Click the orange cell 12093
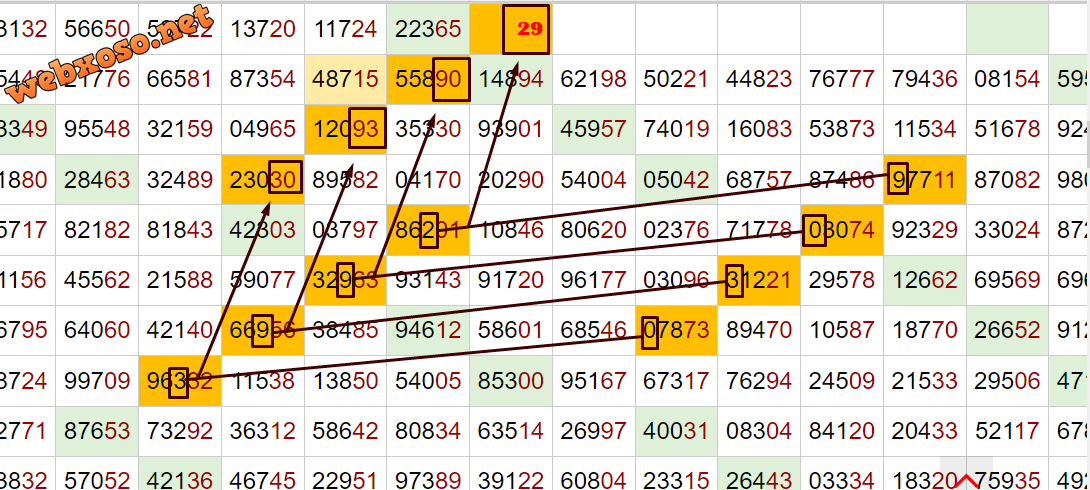The height and width of the screenshot is (490, 1090). 345,129
